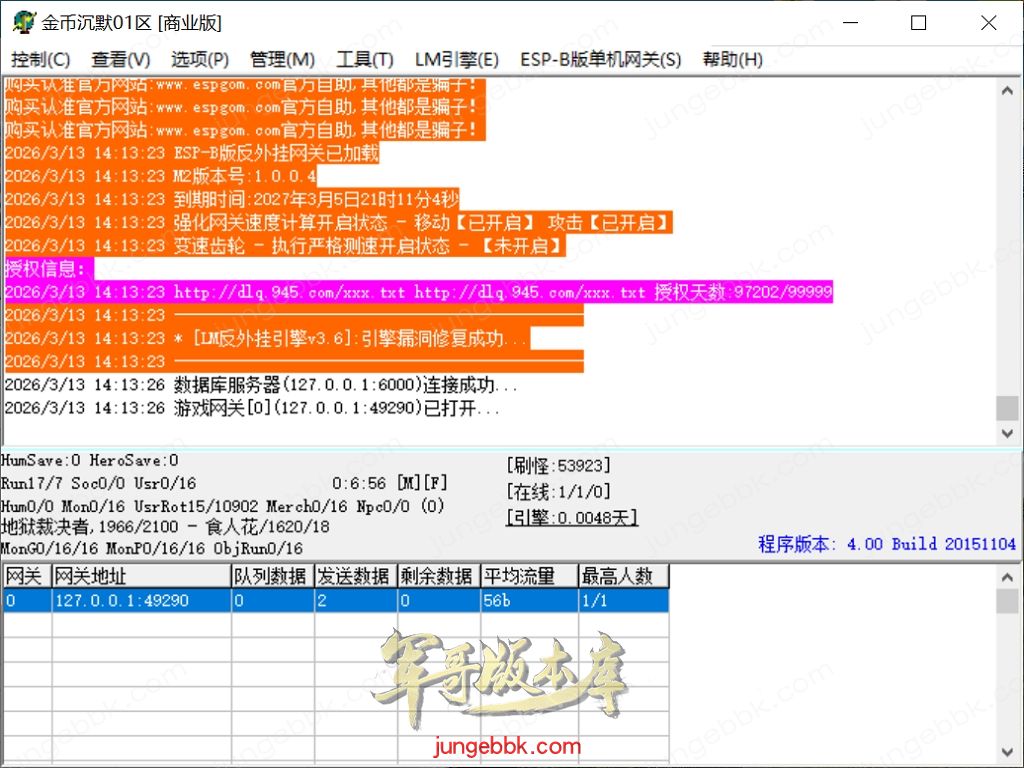Open the 管理(M) menu
Viewport: 1024px width, 768px height.
click(x=282, y=60)
